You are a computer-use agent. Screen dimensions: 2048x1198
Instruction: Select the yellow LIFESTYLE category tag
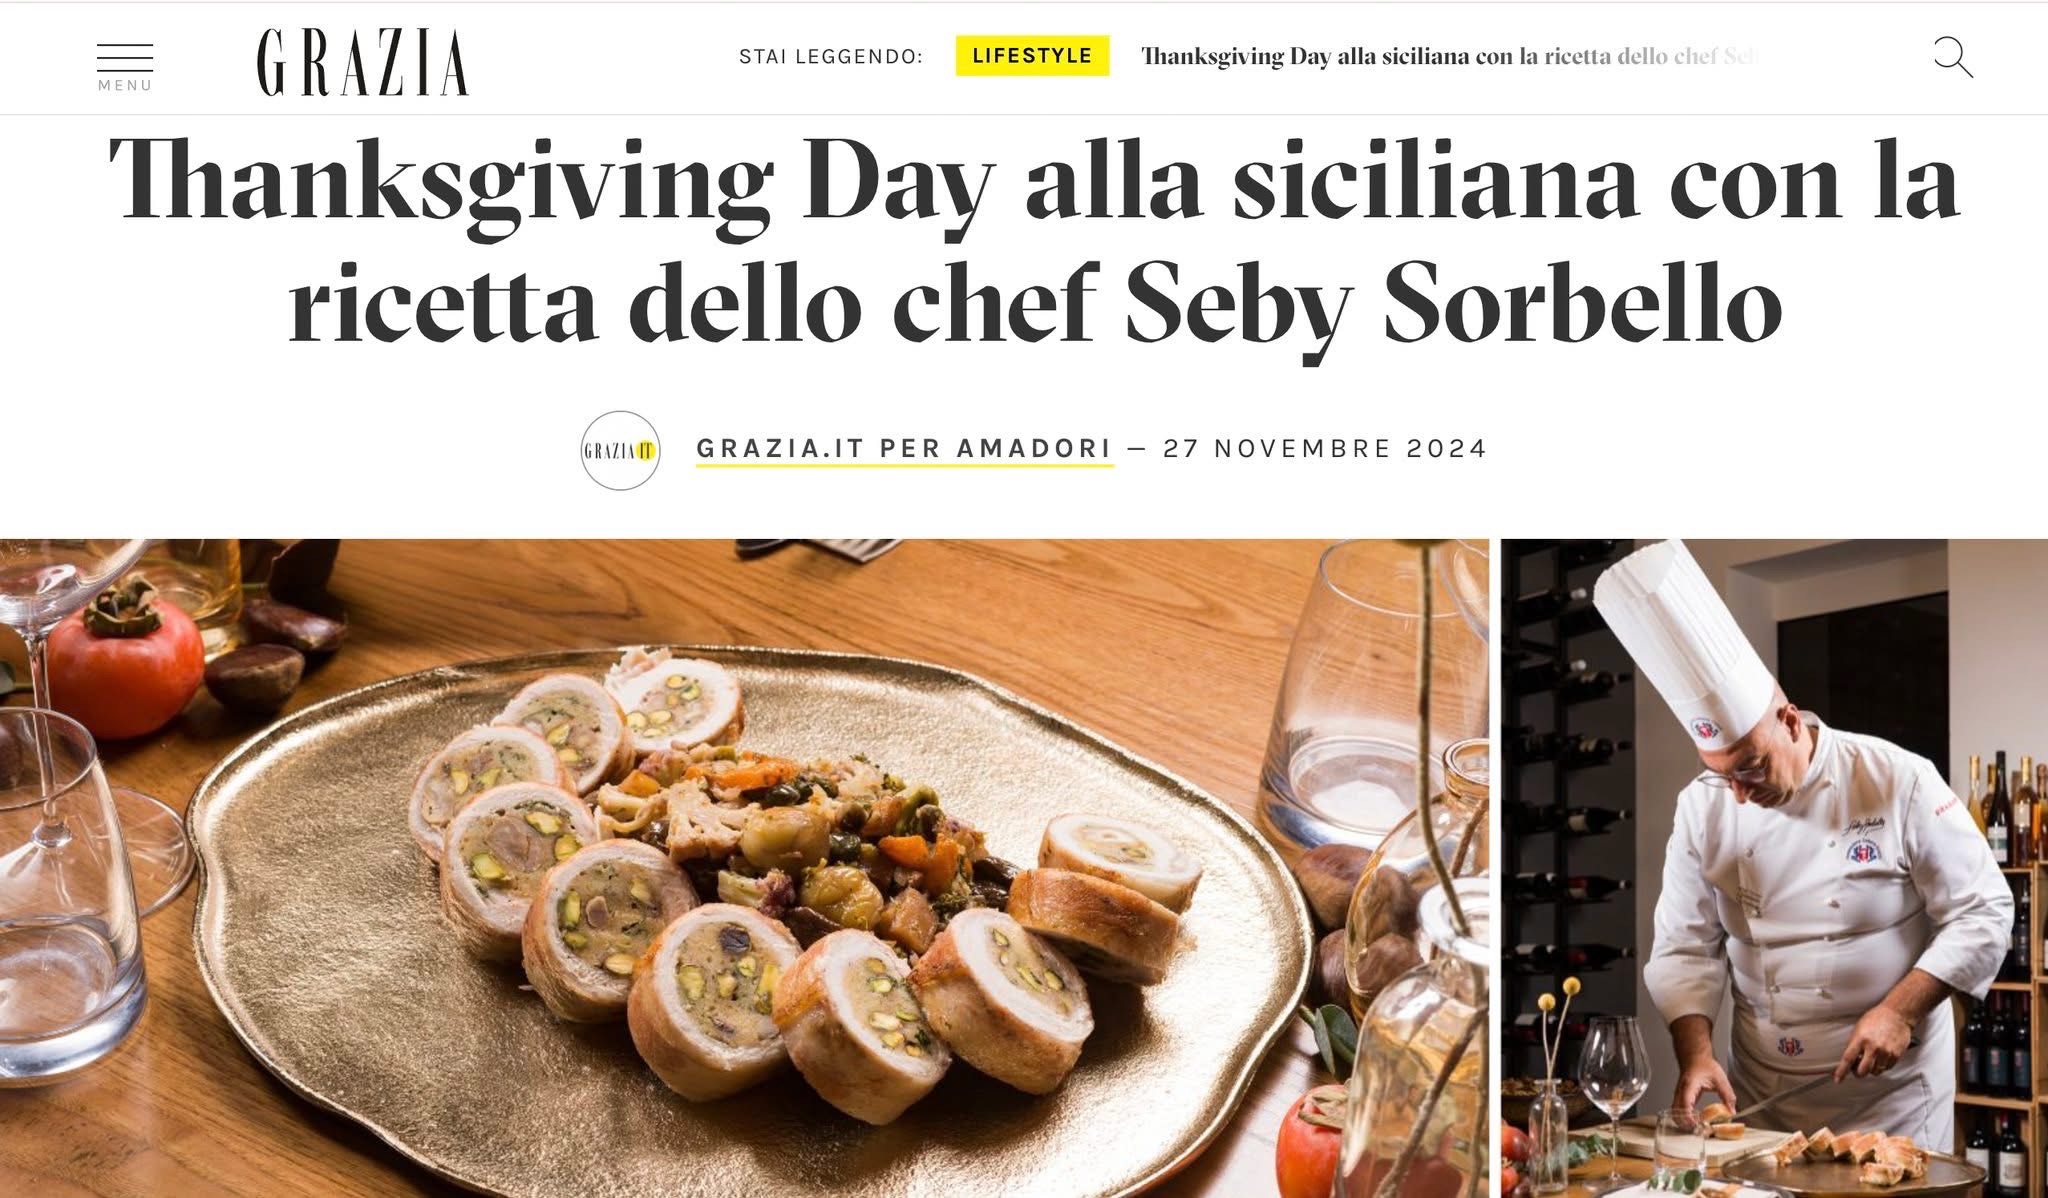1032,56
